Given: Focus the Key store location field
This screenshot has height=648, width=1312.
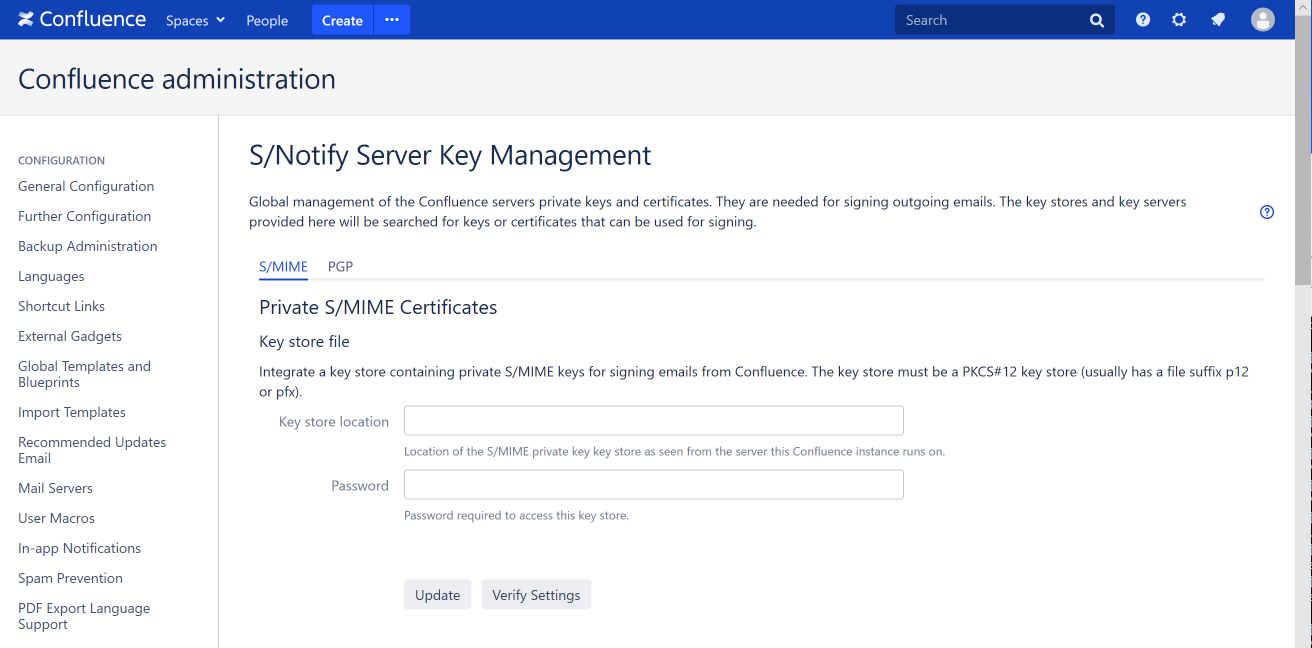Looking at the screenshot, I should [x=653, y=421].
